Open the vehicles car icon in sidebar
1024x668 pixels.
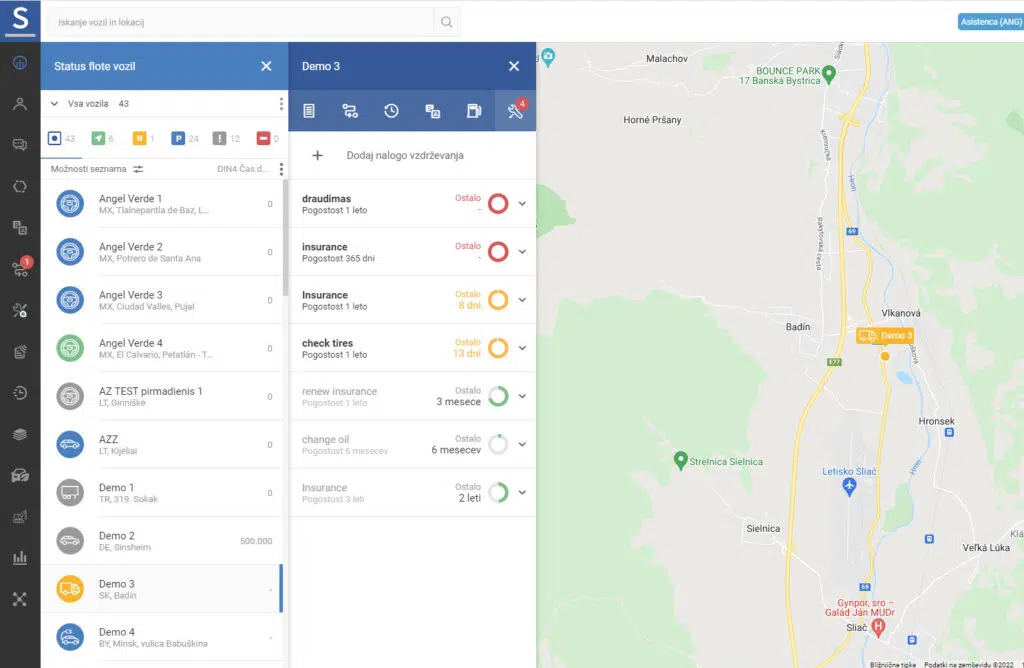click(x=20, y=475)
